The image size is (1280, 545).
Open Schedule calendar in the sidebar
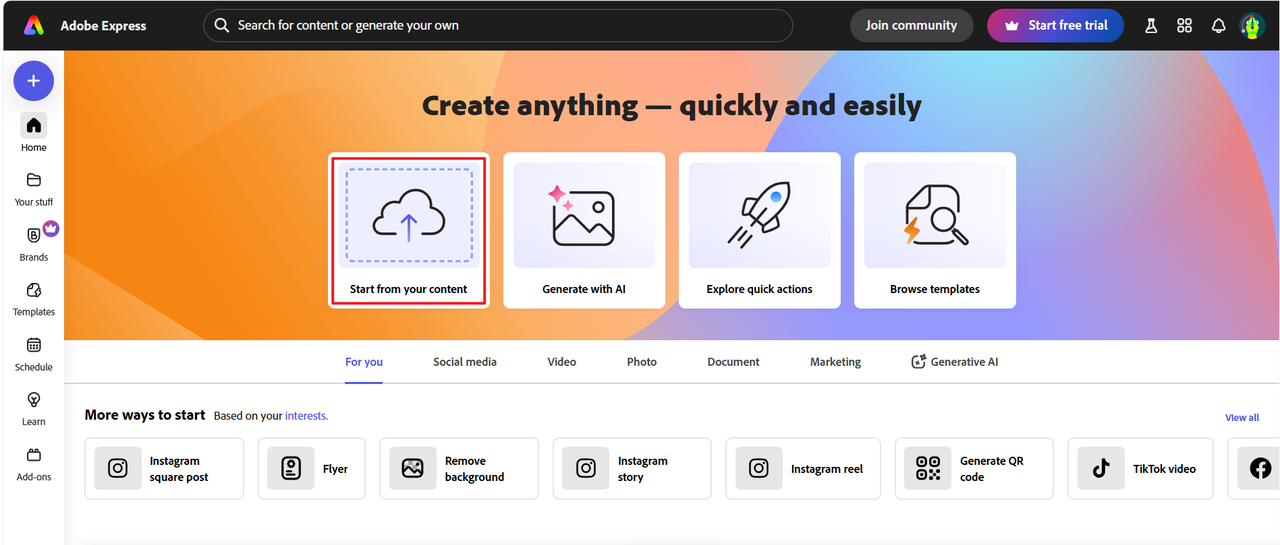[34, 352]
